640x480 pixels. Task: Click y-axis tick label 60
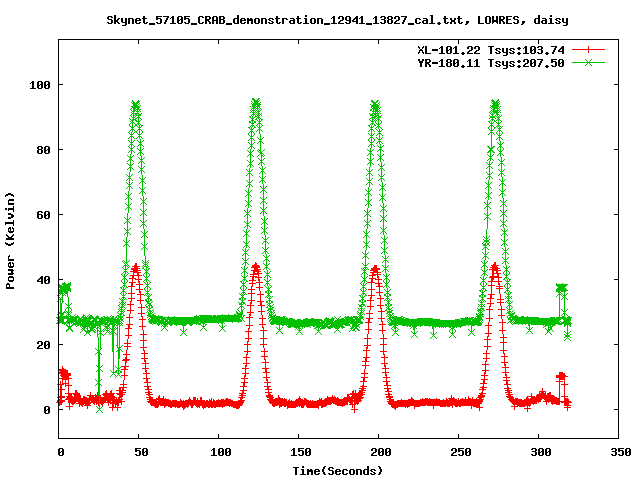(x=43, y=215)
